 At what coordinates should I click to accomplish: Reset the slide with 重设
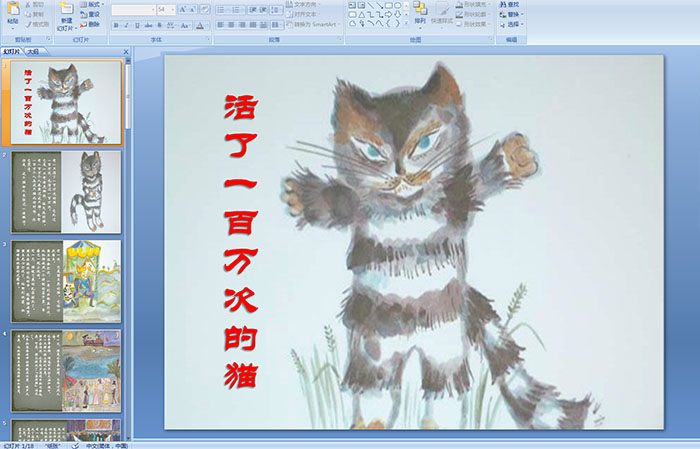point(90,15)
